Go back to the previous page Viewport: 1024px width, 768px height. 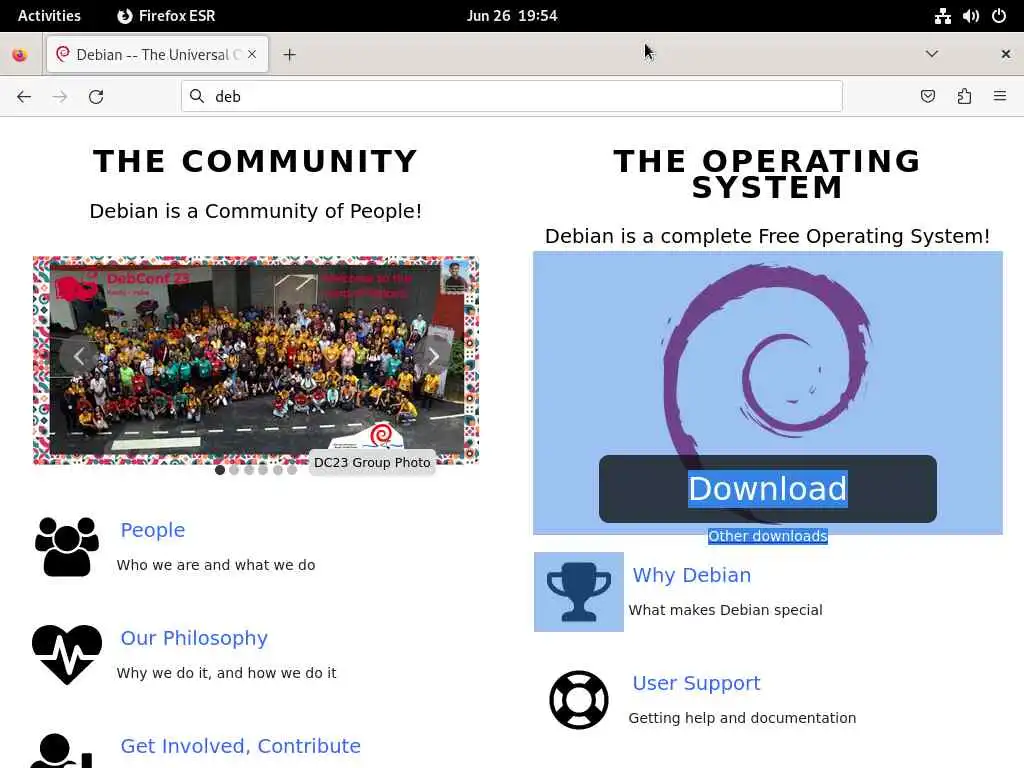point(24,97)
